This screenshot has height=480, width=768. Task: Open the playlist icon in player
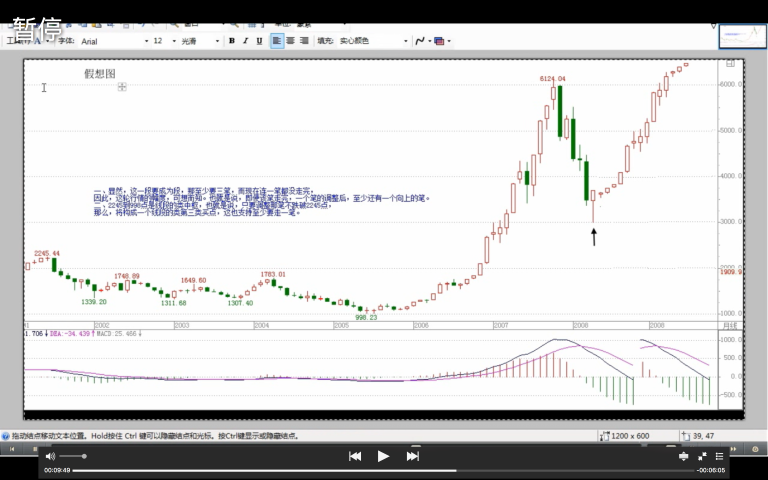(x=718, y=456)
